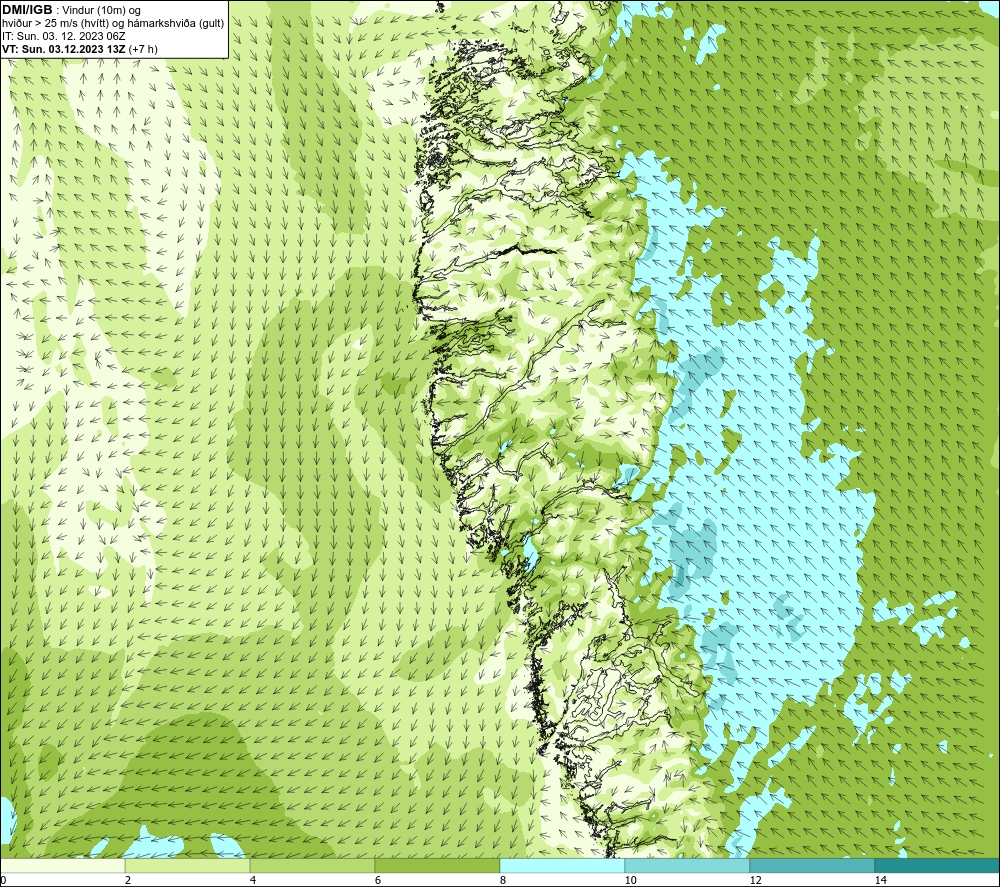The width and height of the screenshot is (1000, 887).
Task: Click the colorbar label '12'
Action: (755, 880)
